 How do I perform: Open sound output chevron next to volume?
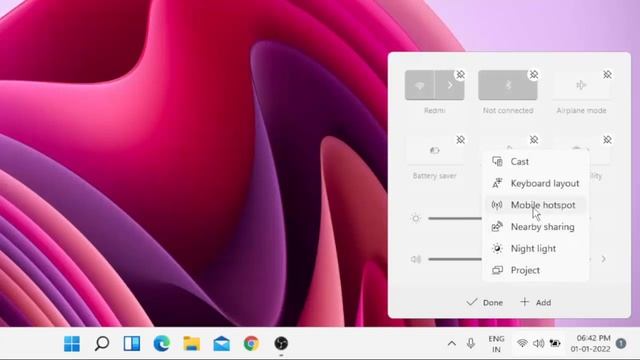pos(604,259)
